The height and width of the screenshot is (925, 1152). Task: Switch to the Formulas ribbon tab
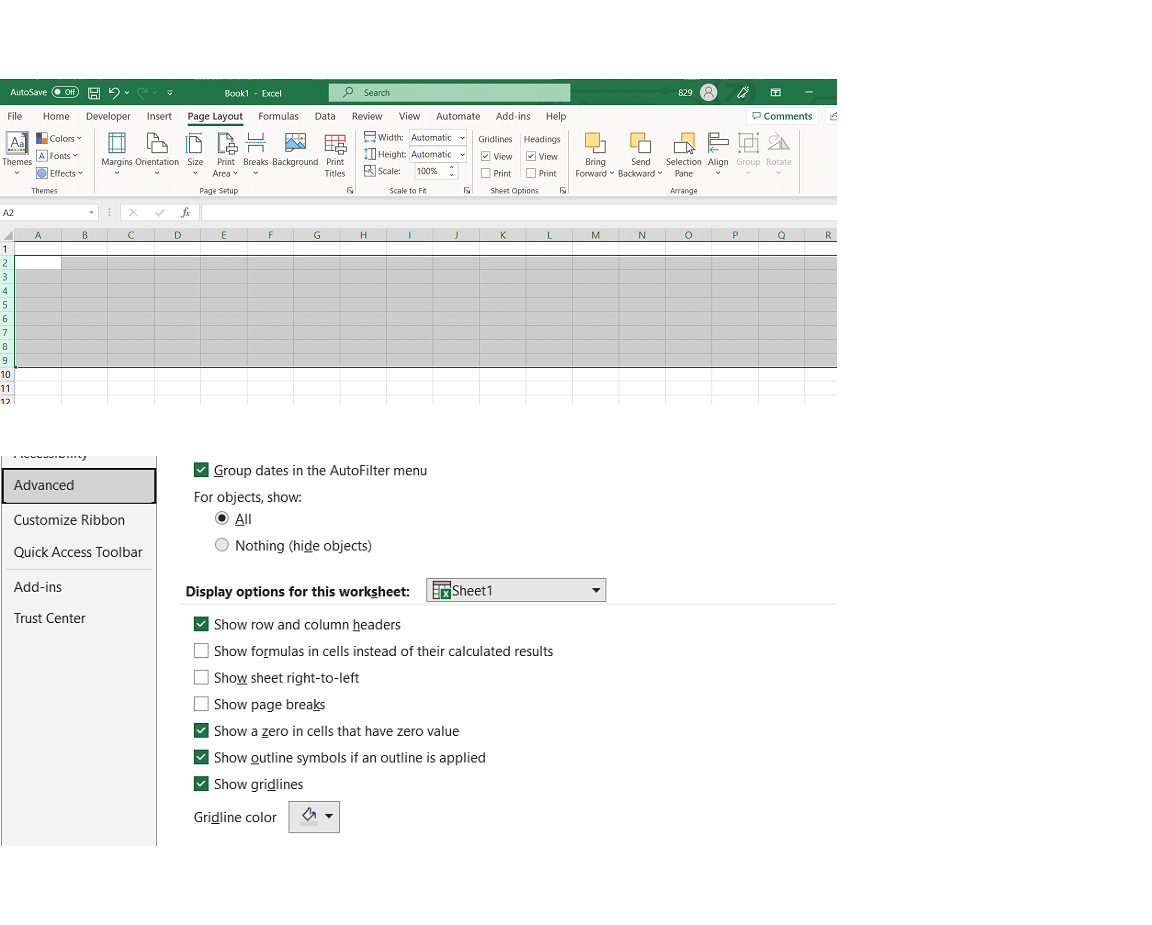pyautogui.click(x=278, y=116)
